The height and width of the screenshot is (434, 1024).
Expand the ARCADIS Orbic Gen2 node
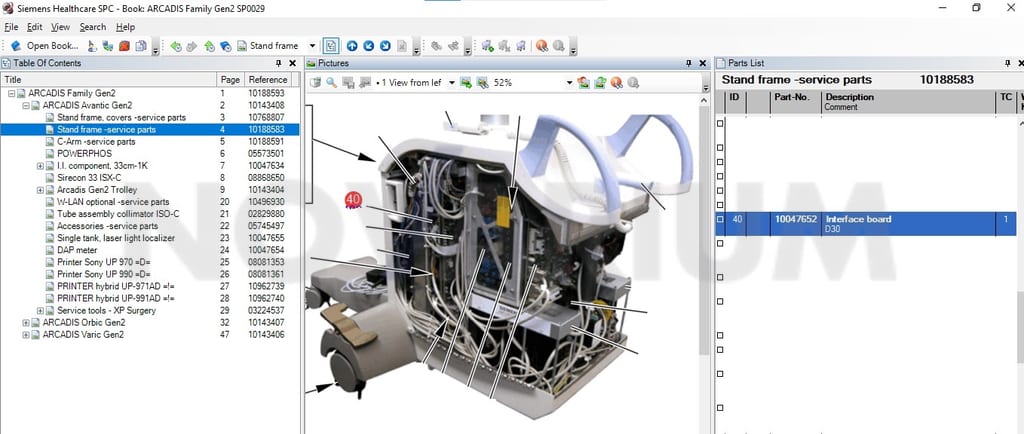[26, 322]
